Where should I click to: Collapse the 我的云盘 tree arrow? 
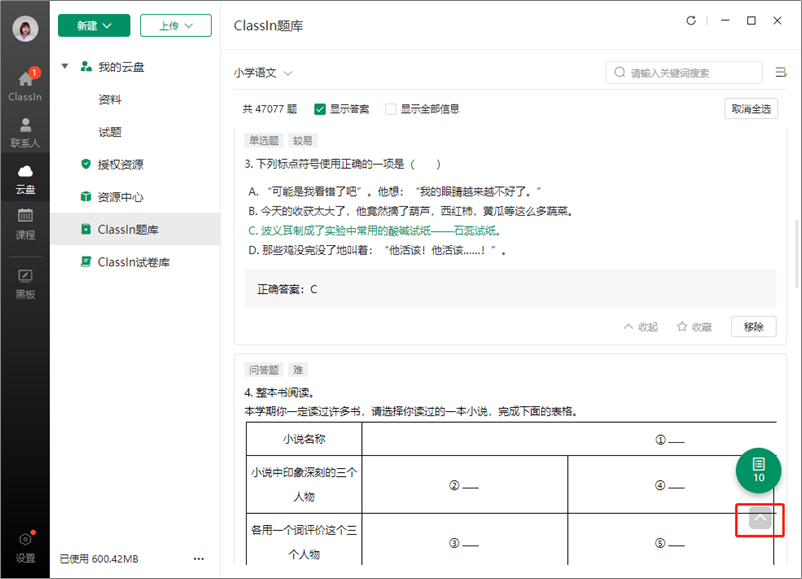pos(65,66)
